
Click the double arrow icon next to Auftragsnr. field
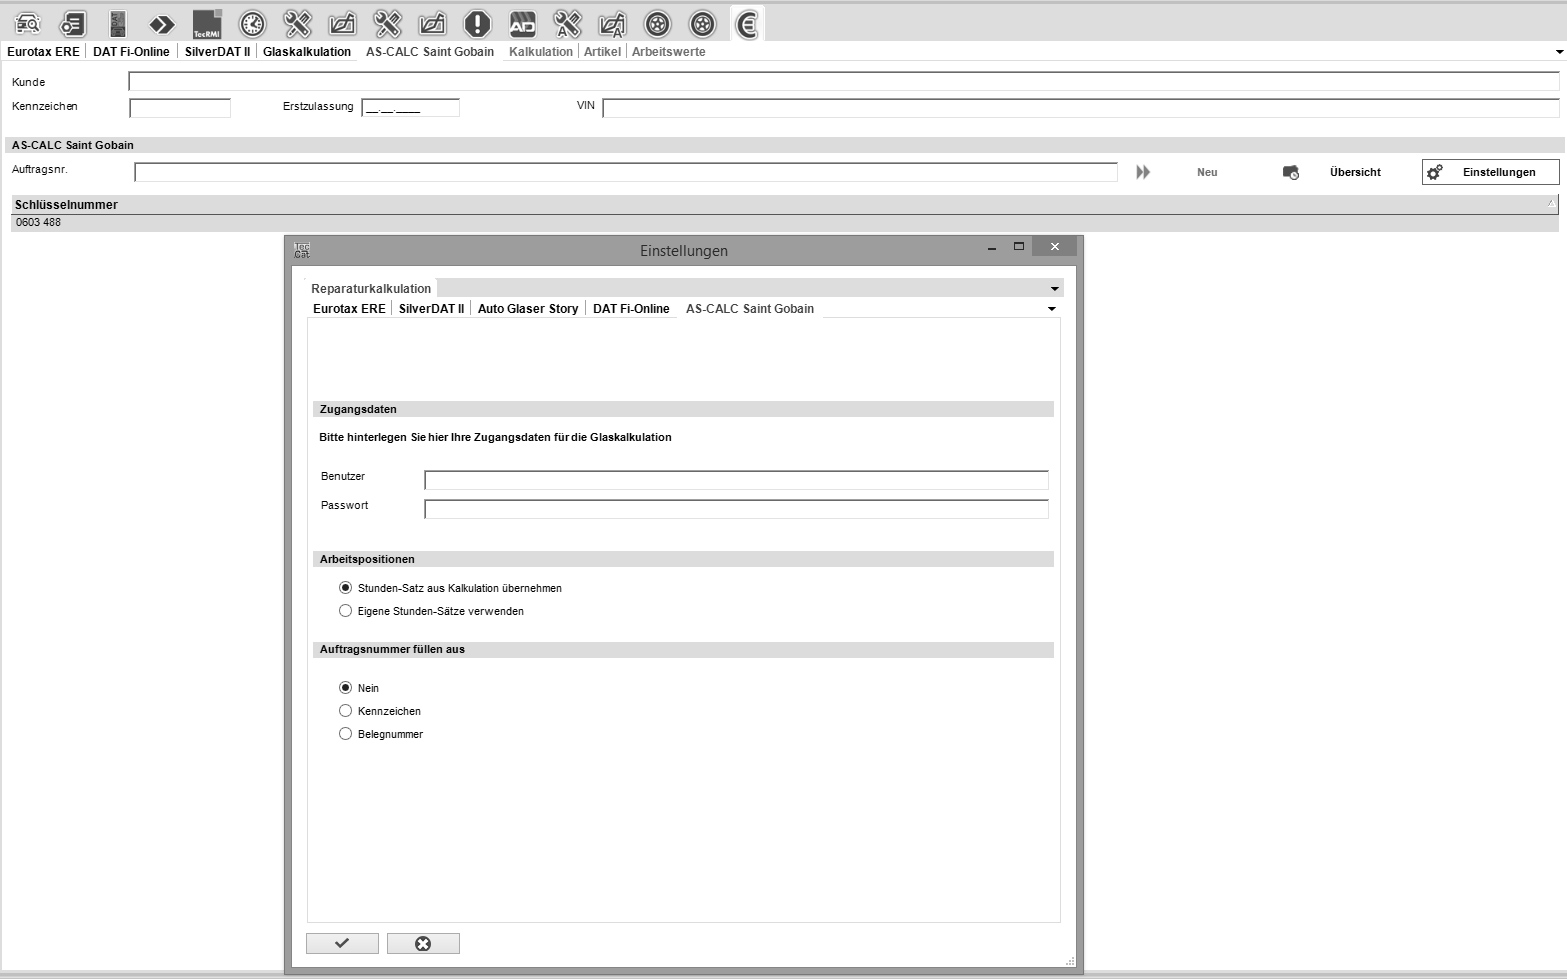(x=1143, y=172)
